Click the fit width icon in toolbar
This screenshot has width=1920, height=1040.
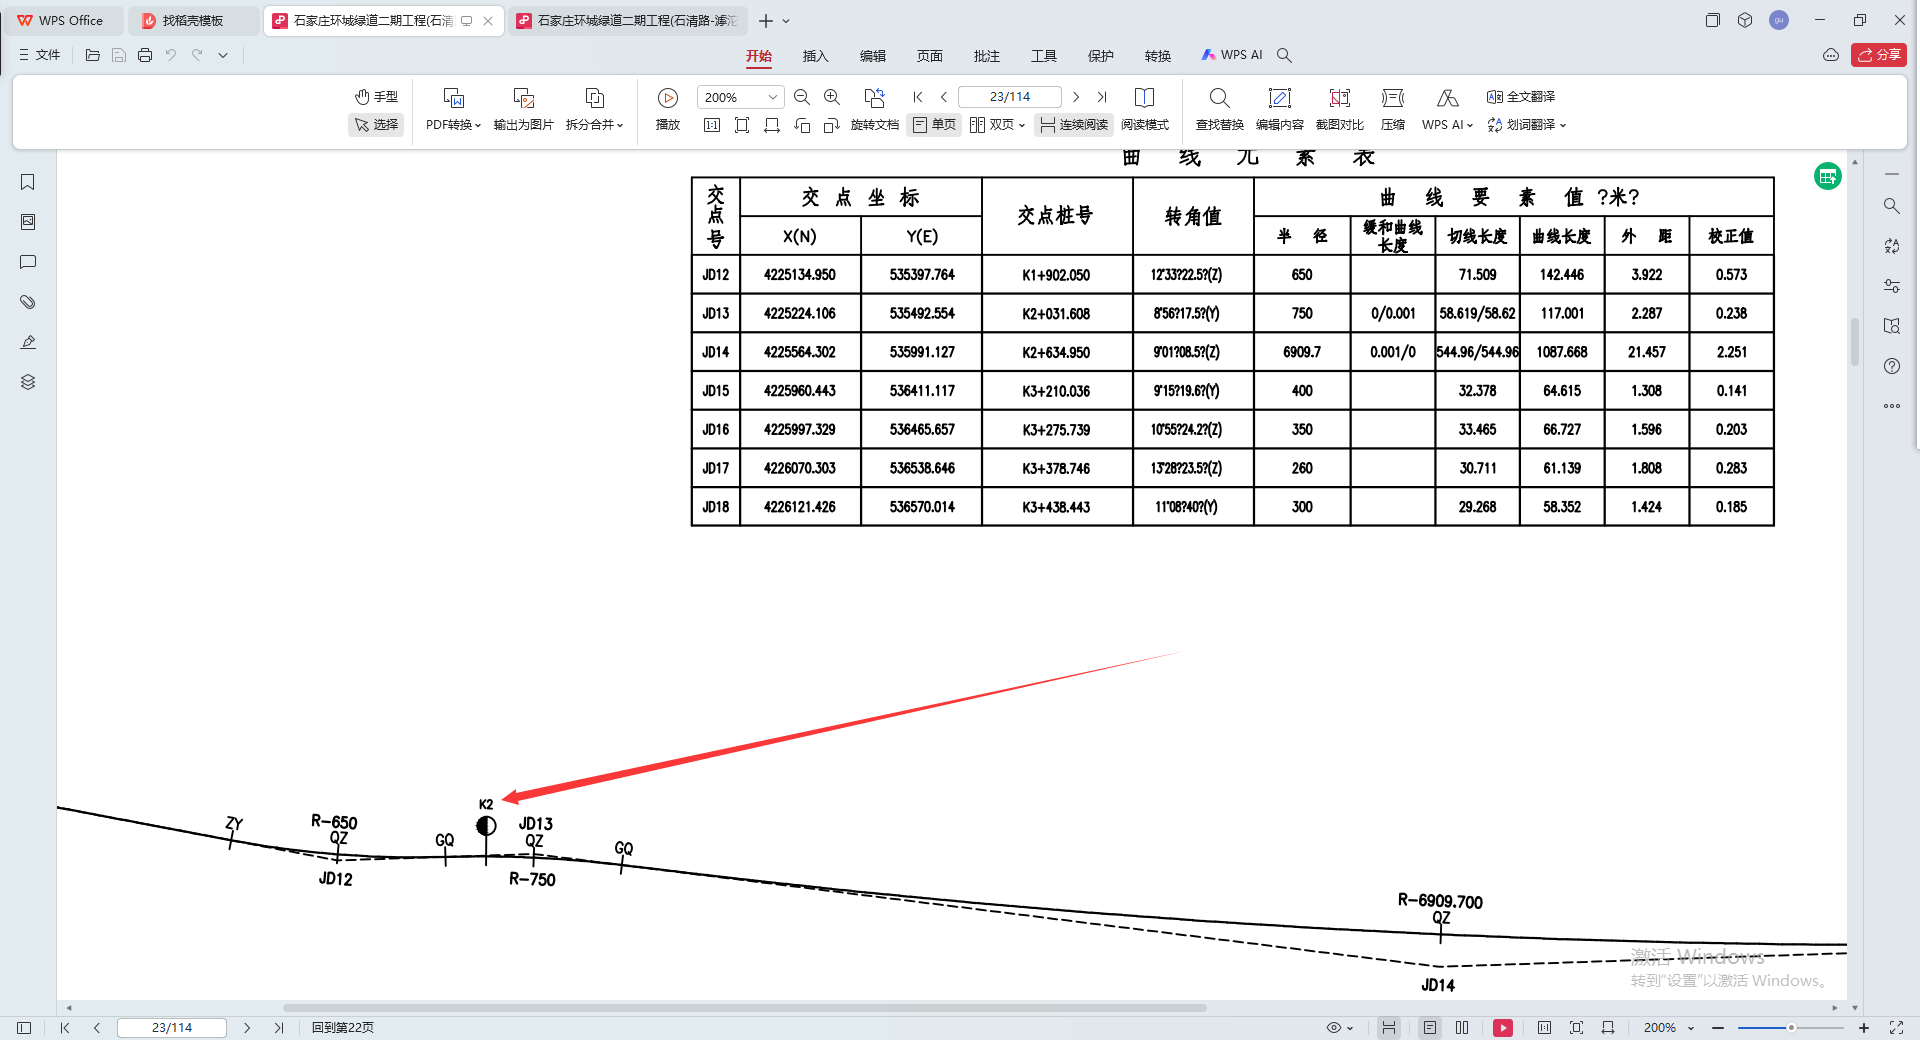pyautogui.click(x=772, y=125)
